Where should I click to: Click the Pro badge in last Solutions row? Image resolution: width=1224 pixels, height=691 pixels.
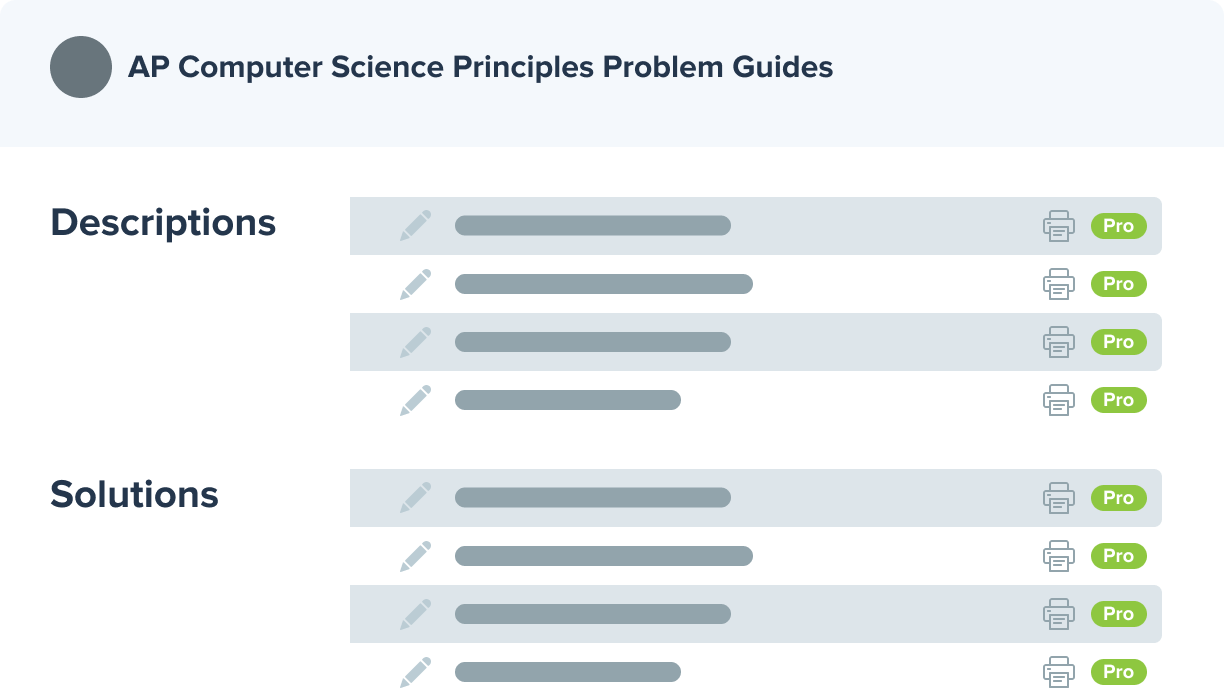tap(1119, 672)
